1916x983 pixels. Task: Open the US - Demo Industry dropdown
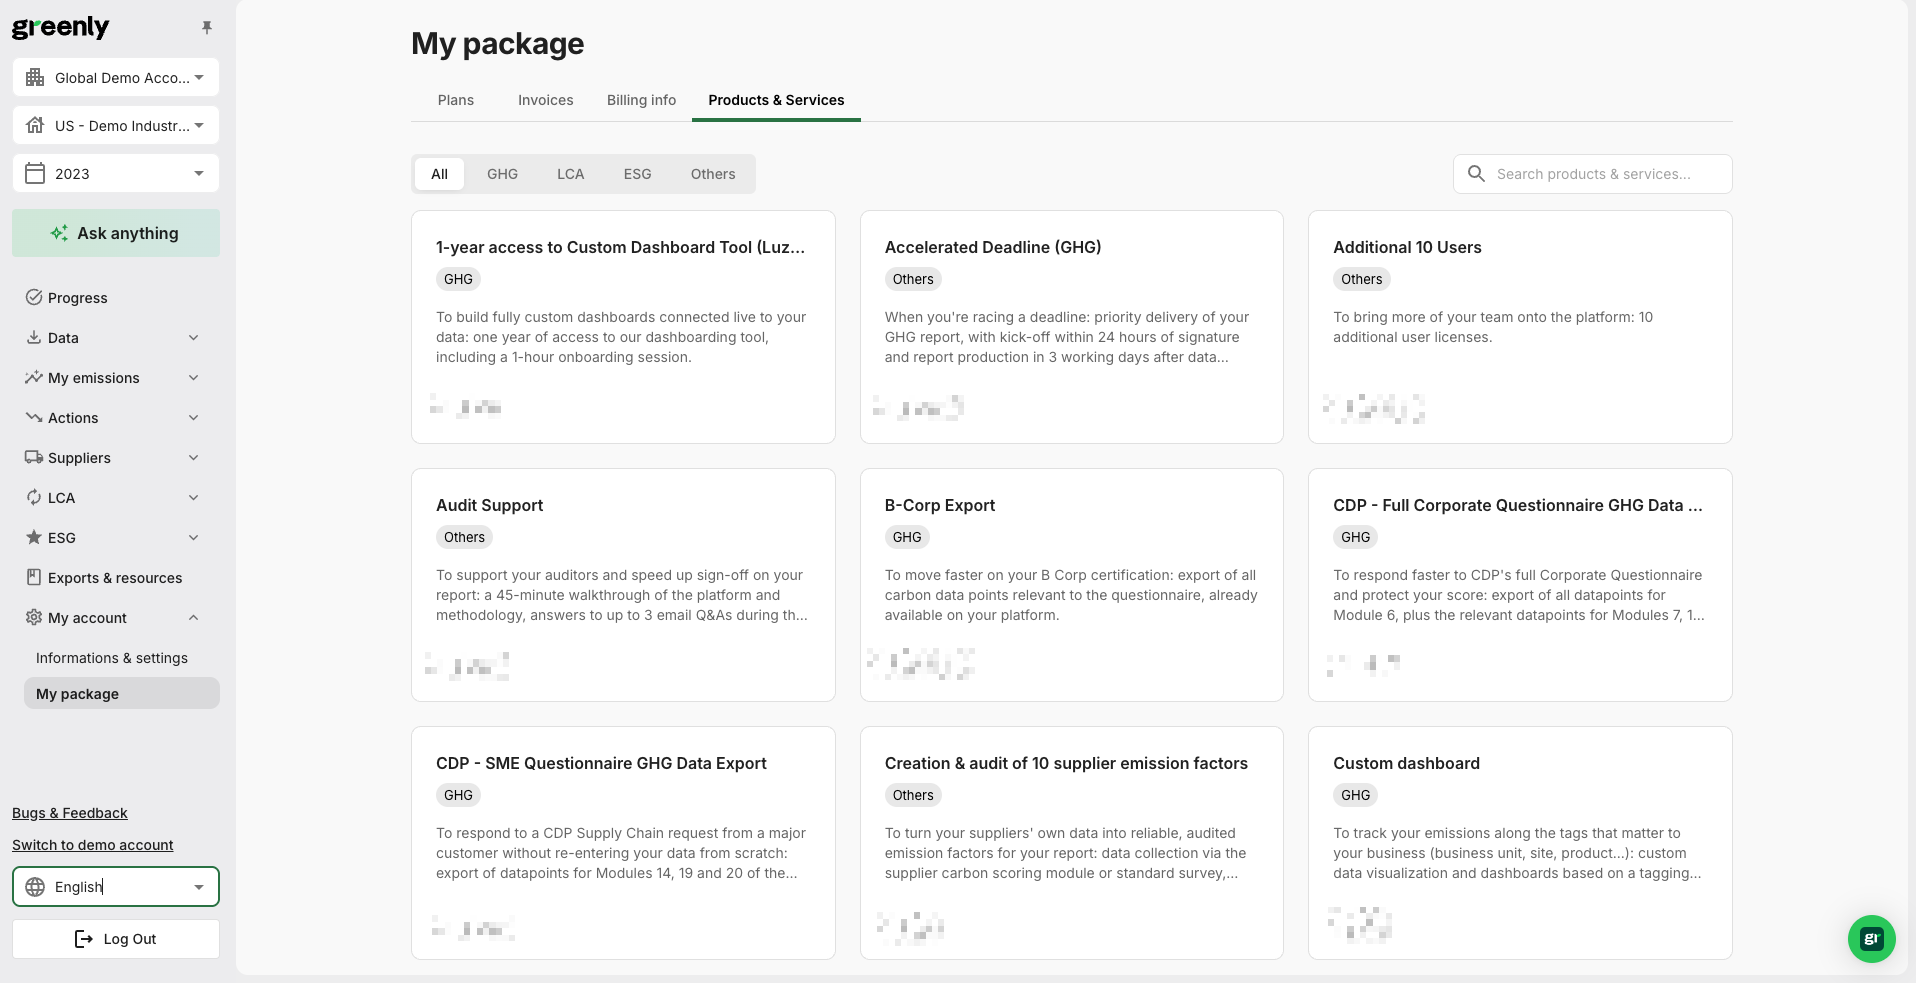tap(116, 125)
